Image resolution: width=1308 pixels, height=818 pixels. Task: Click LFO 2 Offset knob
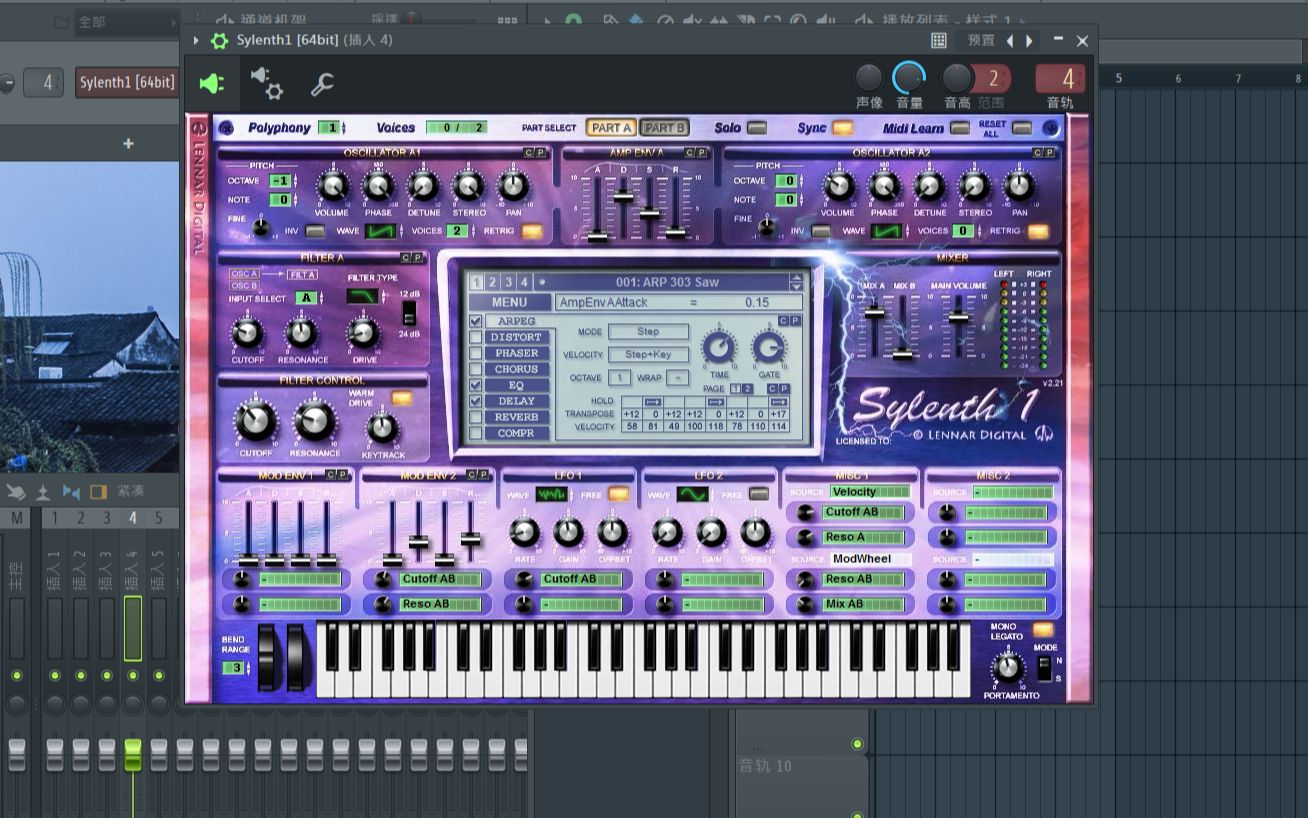(756, 532)
